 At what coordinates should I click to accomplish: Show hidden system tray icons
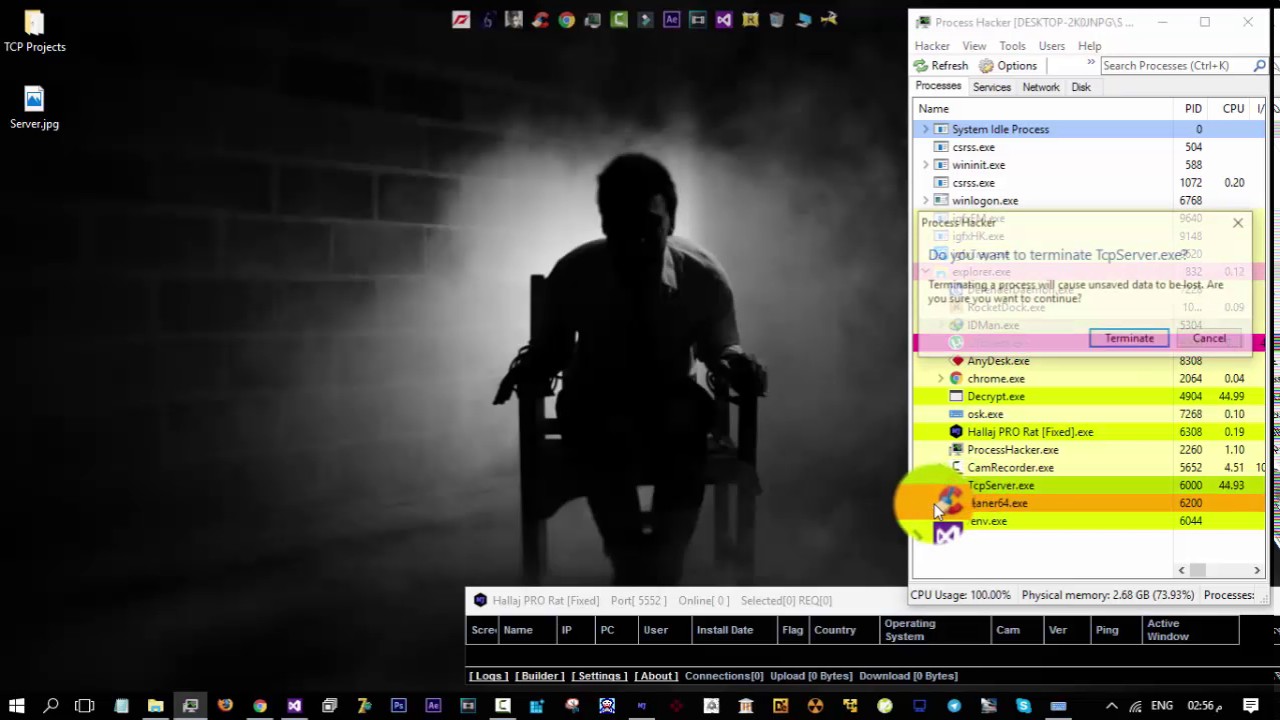(x=1110, y=706)
